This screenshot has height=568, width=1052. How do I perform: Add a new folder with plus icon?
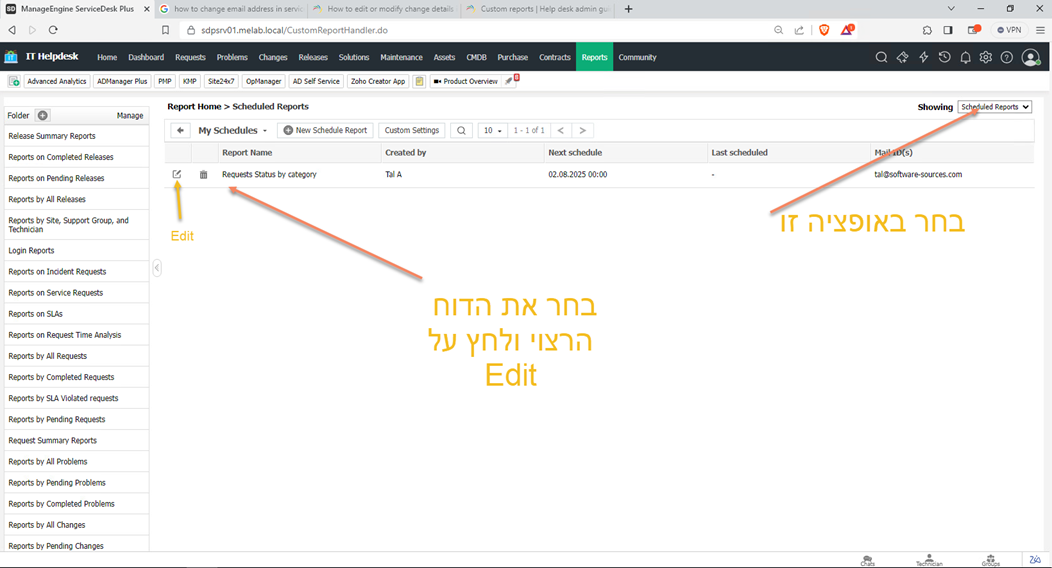(43, 115)
